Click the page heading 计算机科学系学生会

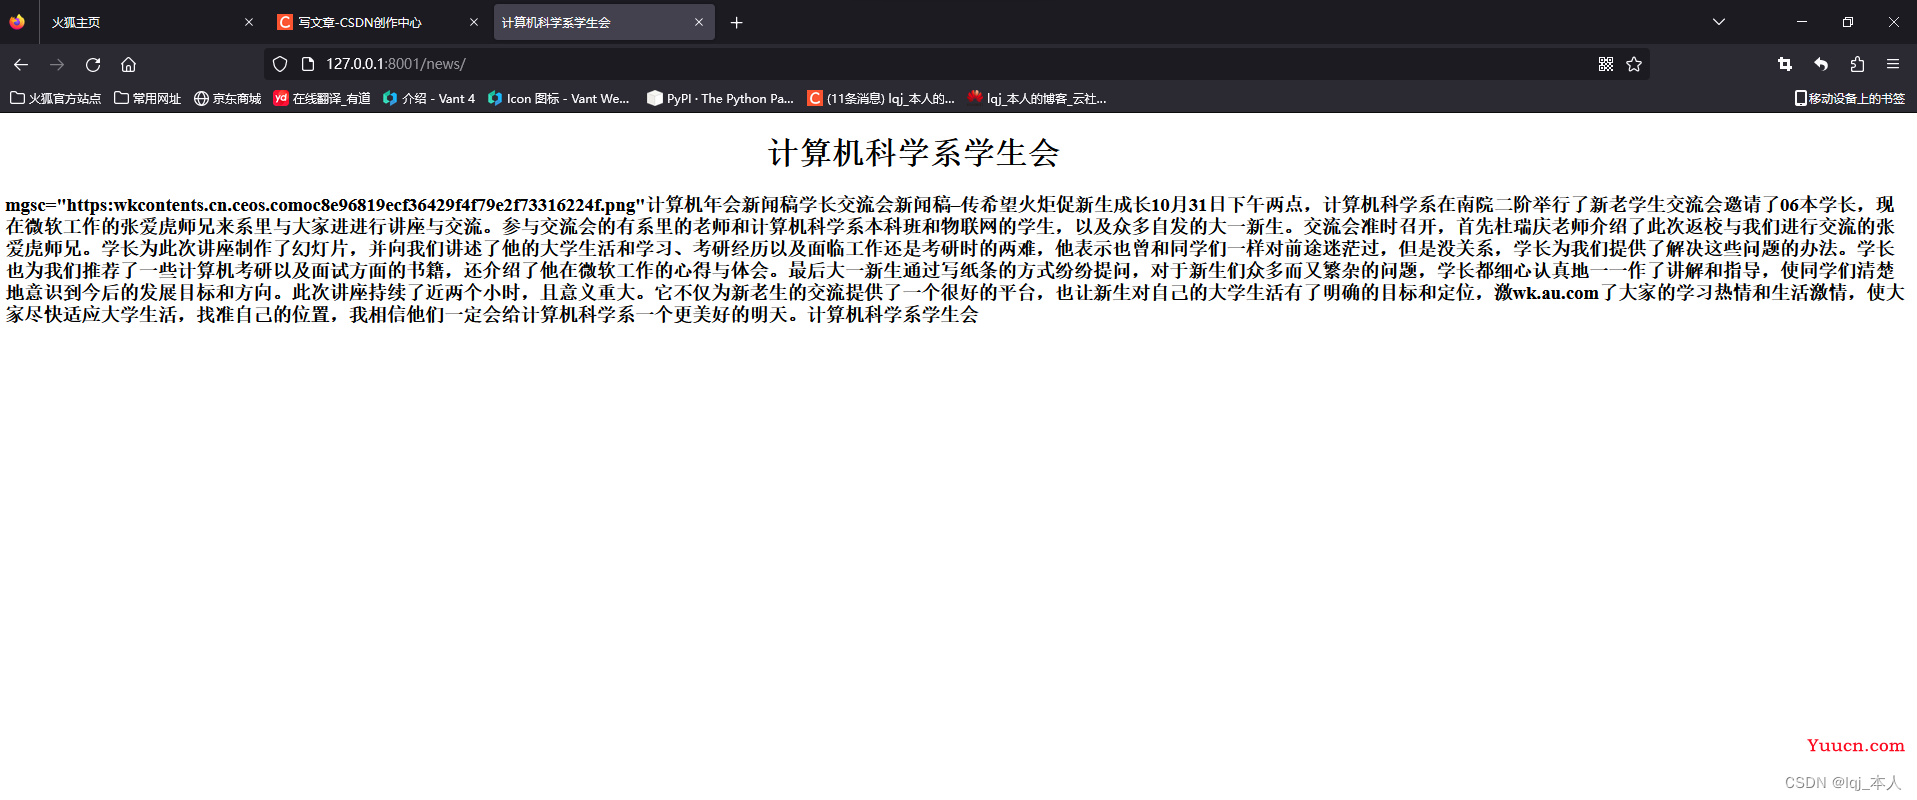[x=914, y=153]
